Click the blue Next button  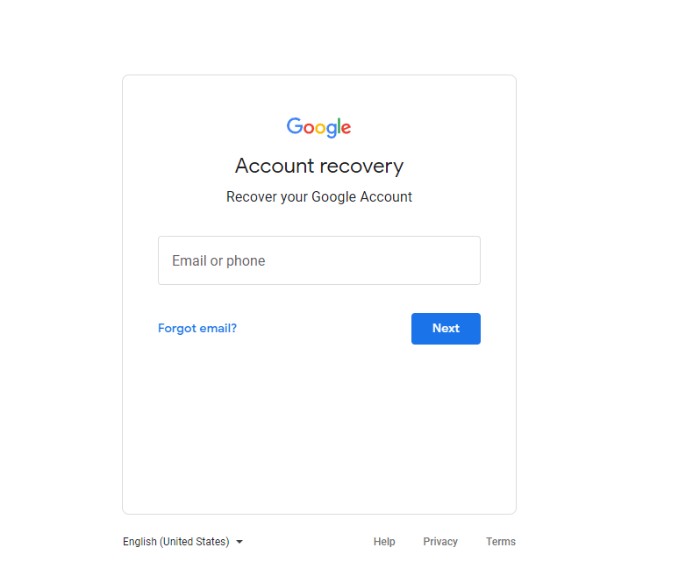pos(446,328)
